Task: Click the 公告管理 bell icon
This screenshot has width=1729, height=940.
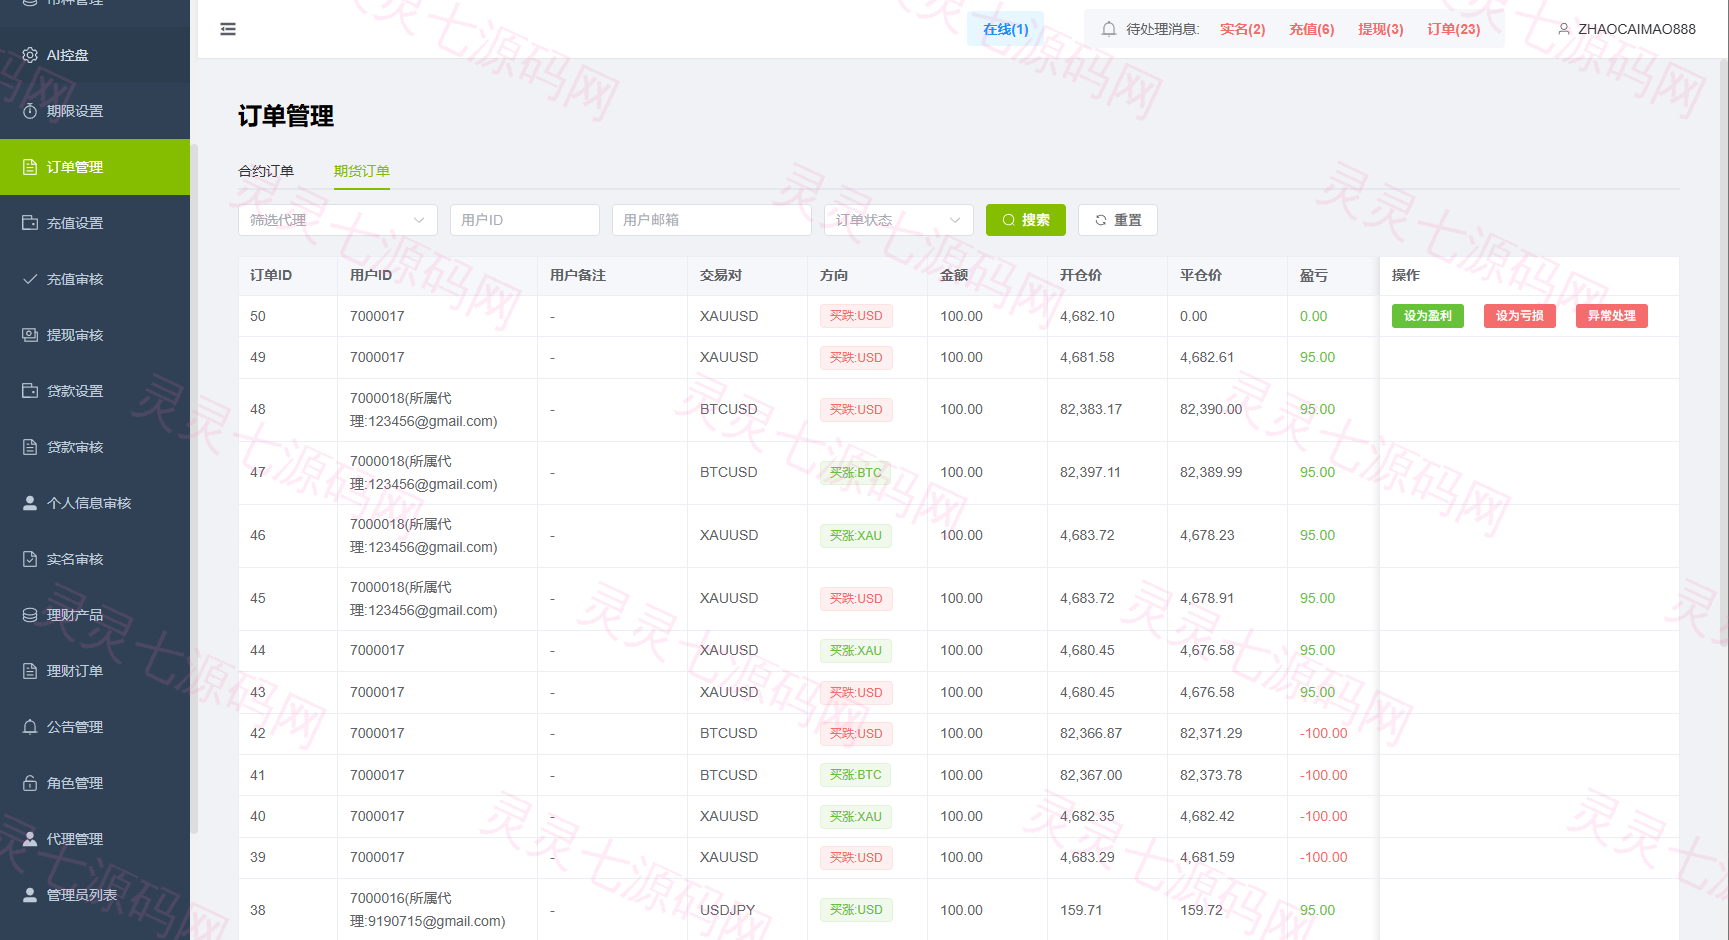Action: (30, 727)
